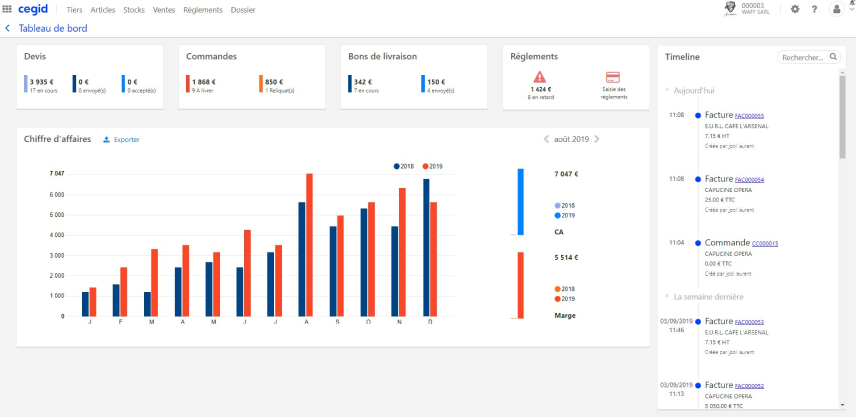
Task: Click the upload icon beside Exporter
Action: pos(107,140)
